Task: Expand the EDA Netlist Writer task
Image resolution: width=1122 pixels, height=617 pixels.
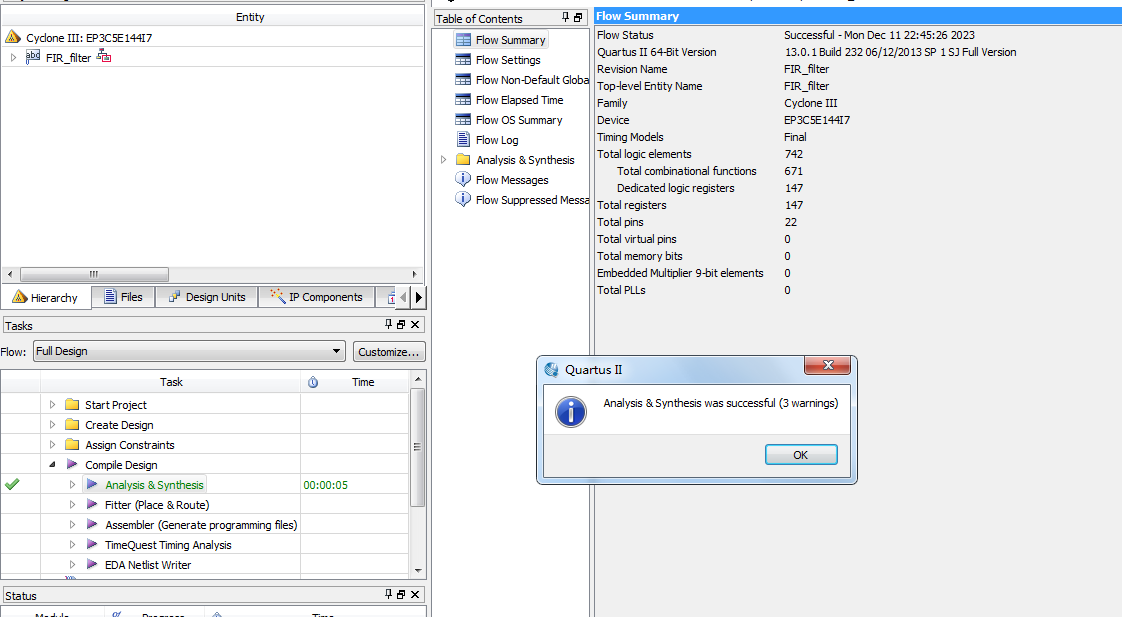Action: pyautogui.click(x=72, y=565)
